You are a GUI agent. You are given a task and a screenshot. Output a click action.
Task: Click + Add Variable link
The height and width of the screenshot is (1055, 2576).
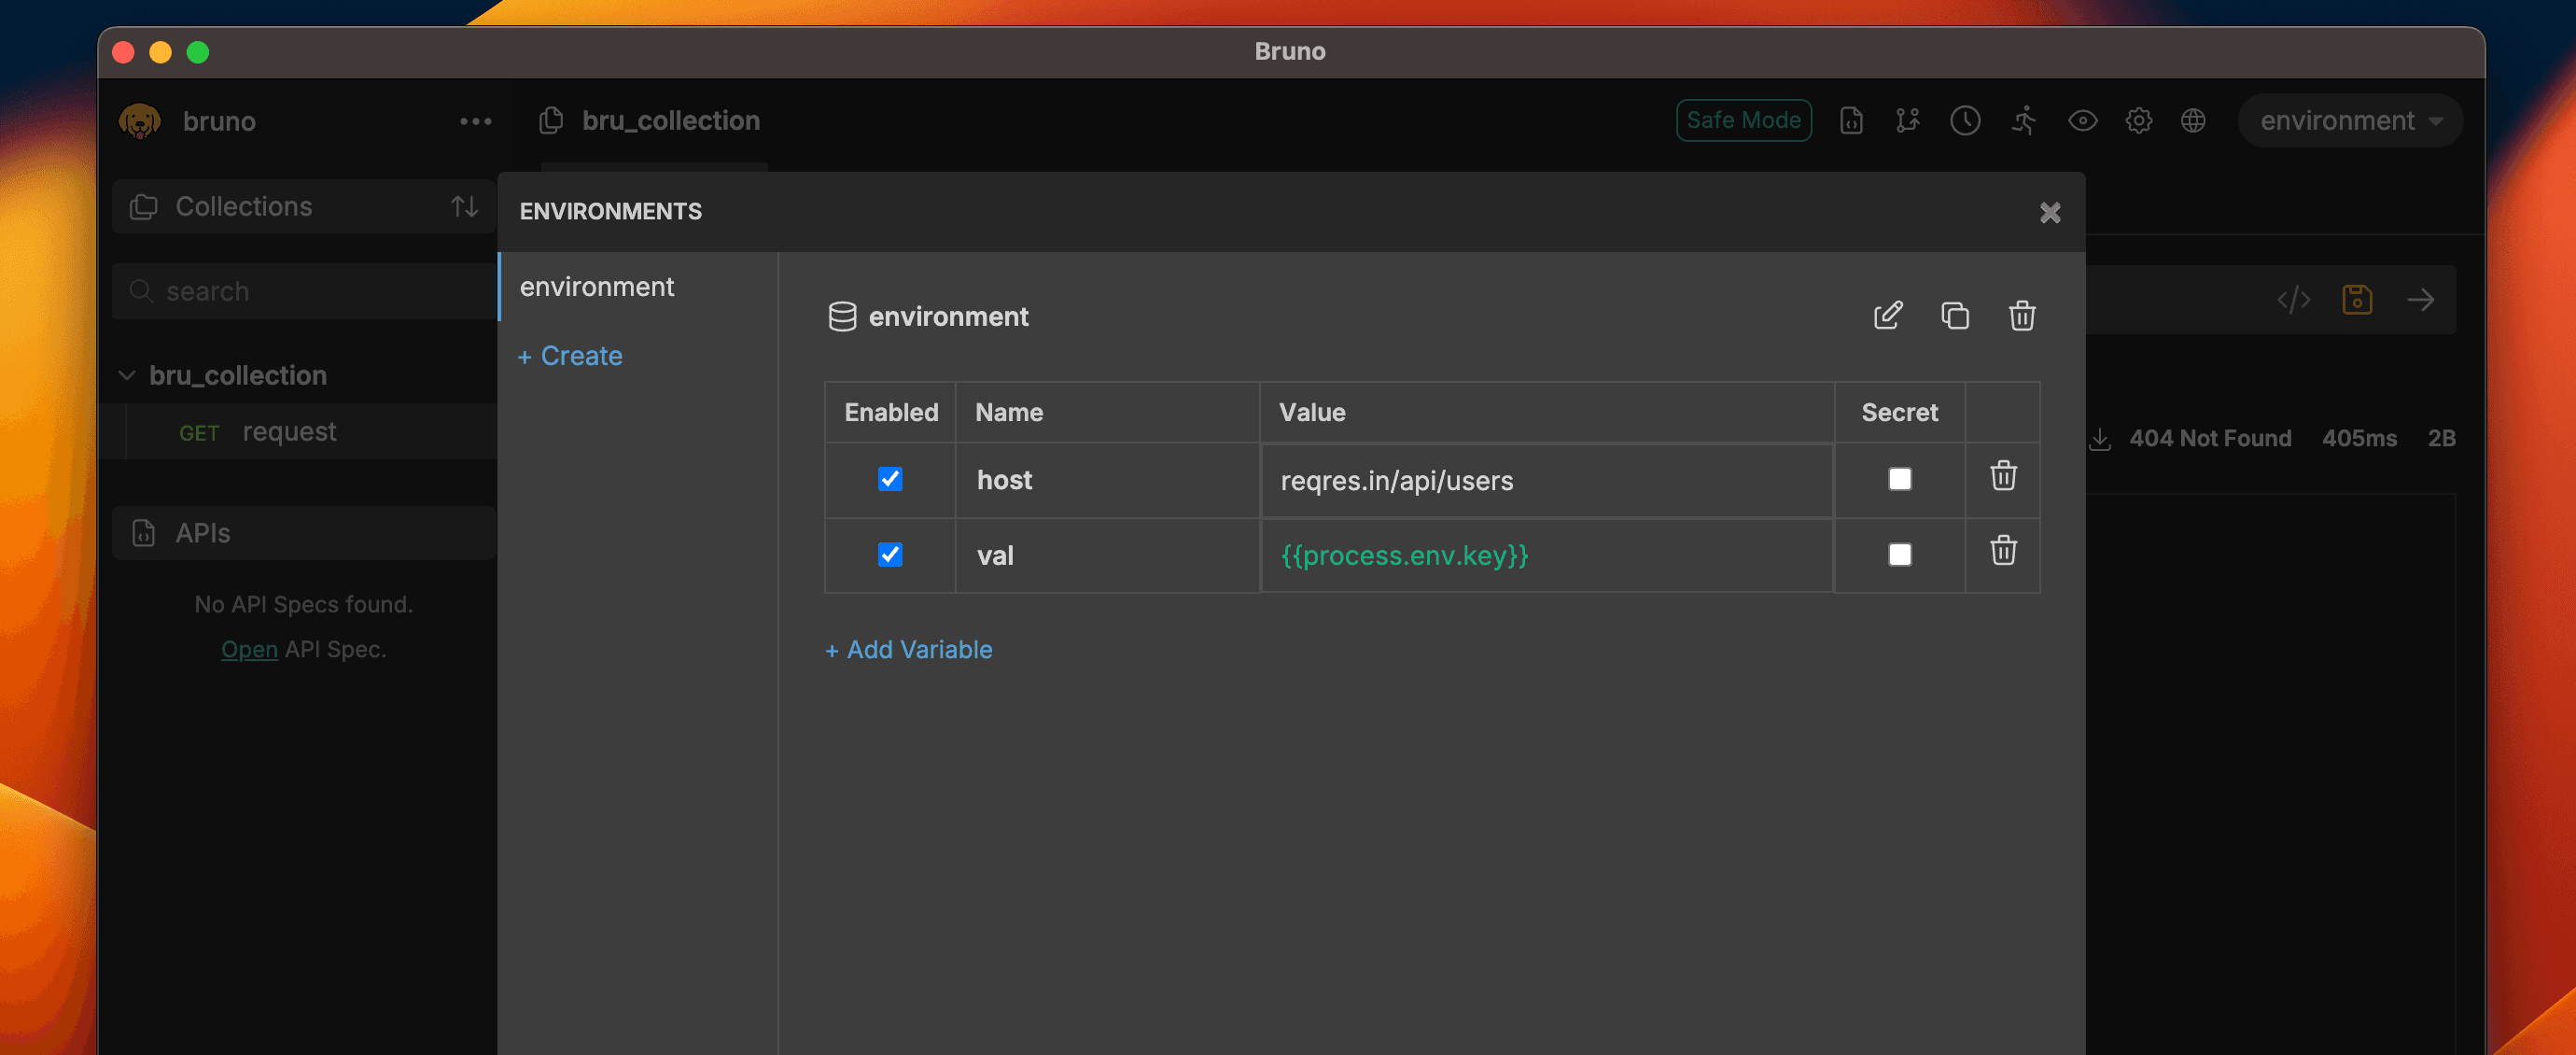pyautogui.click(x=908, y=650)
